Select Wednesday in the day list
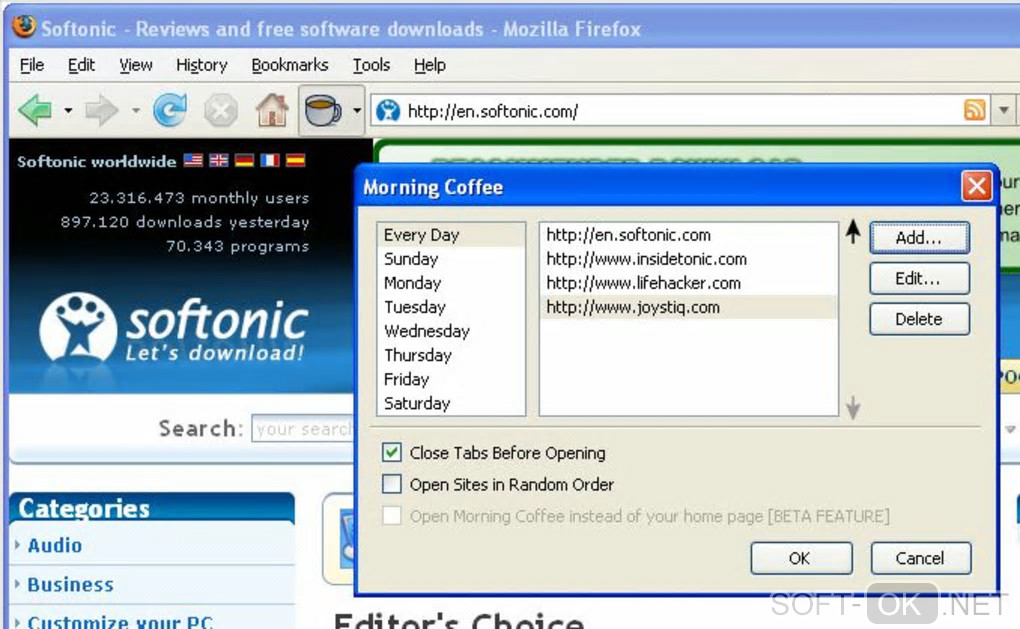This screenshot has height=629, width=1020. click(x=451, y=331)
